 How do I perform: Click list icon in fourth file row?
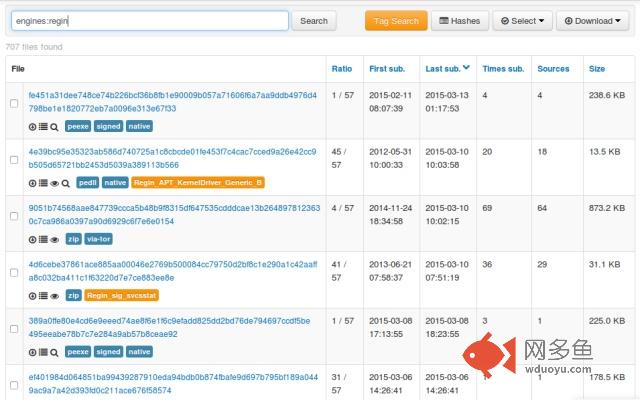click(x=43, y=295)
